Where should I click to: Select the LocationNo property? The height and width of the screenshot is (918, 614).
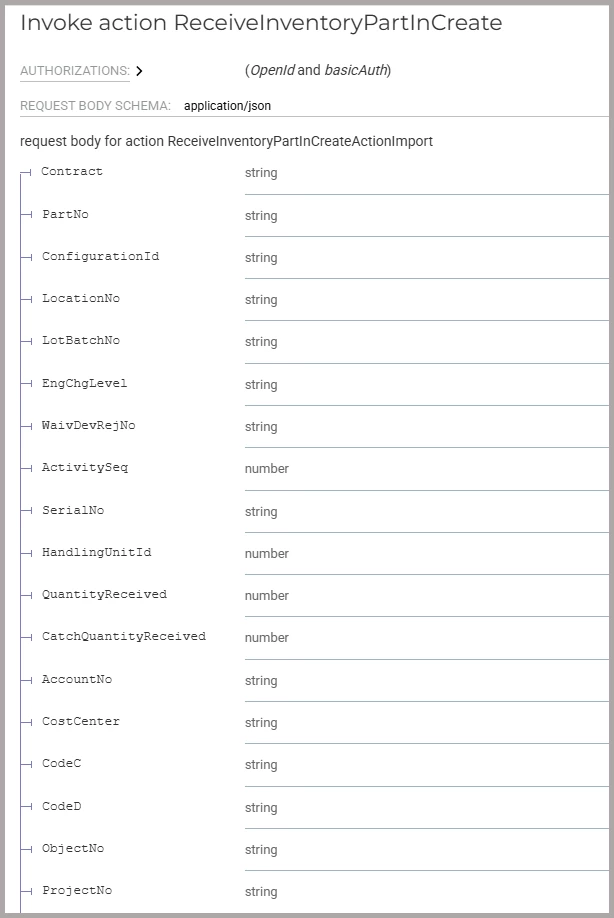tap(80, 299)
